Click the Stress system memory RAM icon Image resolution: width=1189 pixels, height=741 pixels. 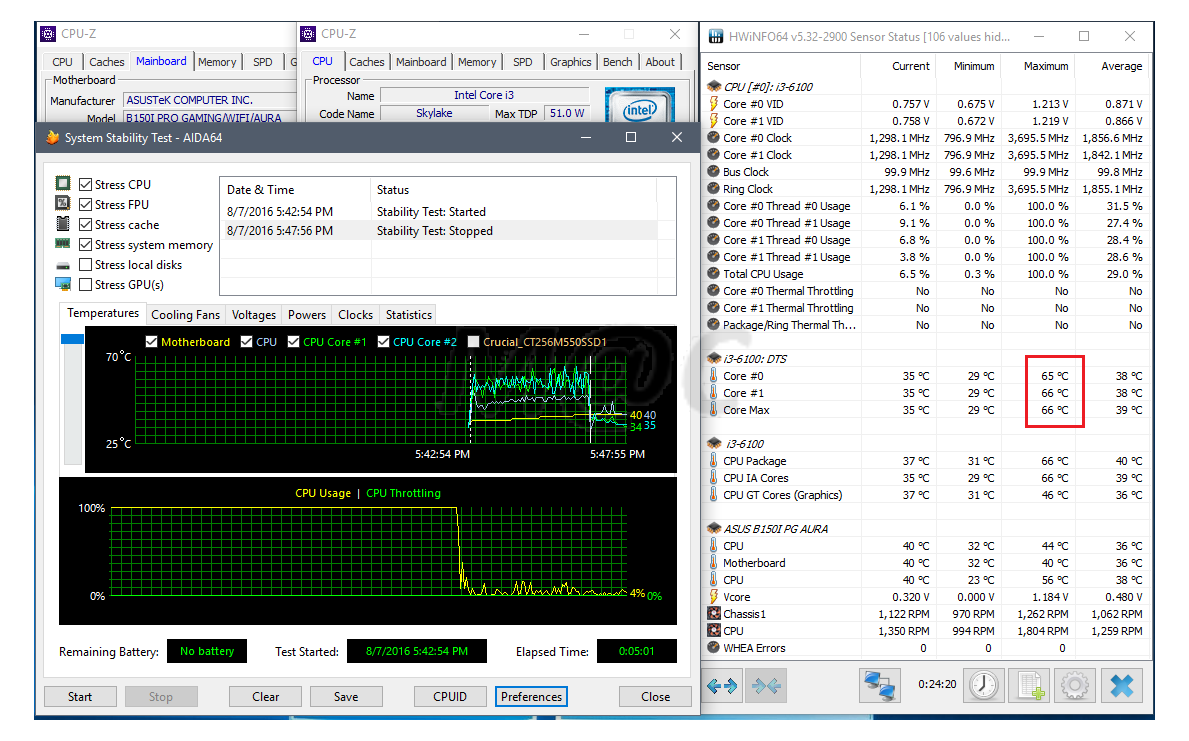[63, 243]
